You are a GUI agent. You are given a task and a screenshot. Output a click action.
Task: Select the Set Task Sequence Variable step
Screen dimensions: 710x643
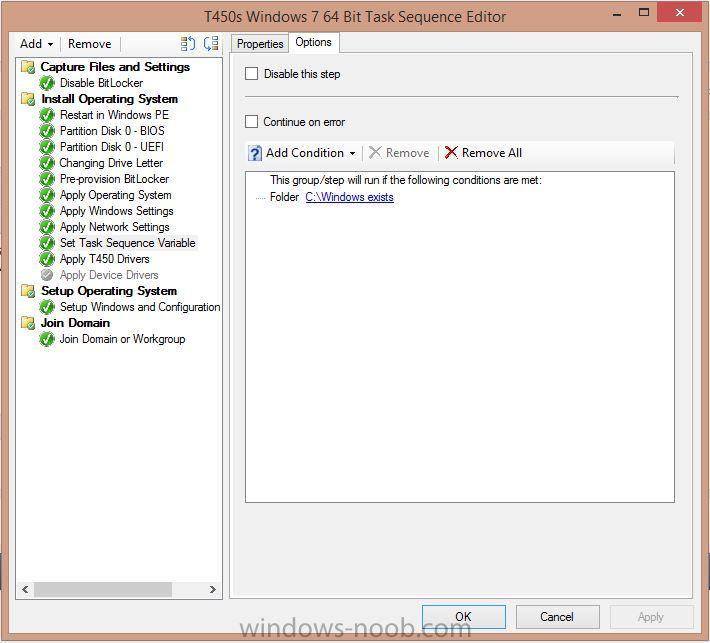pyautogui.click(x=128, y=243)
